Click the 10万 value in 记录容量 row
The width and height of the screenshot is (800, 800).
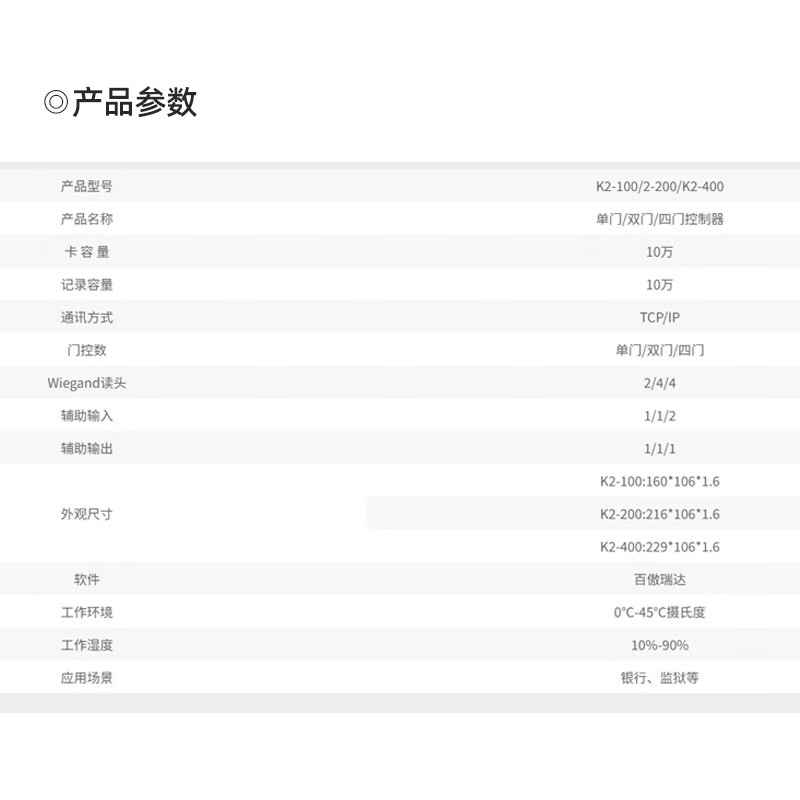click(x=659, y=285)
